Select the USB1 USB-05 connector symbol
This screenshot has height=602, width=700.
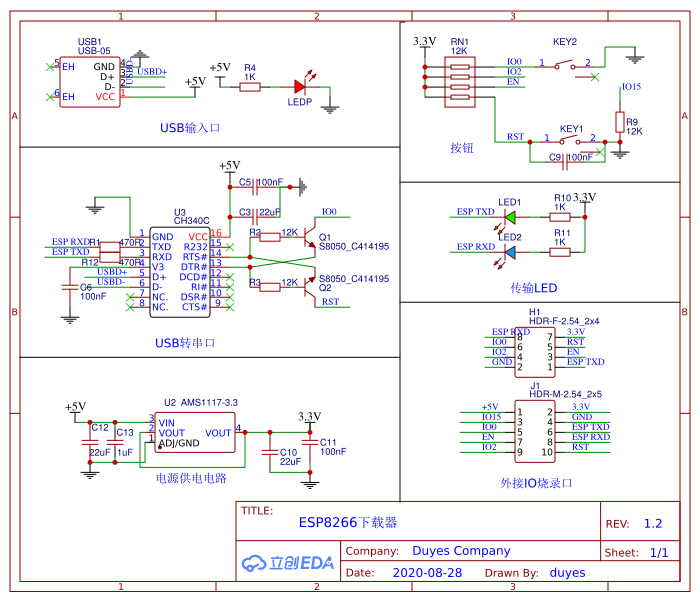90,82
